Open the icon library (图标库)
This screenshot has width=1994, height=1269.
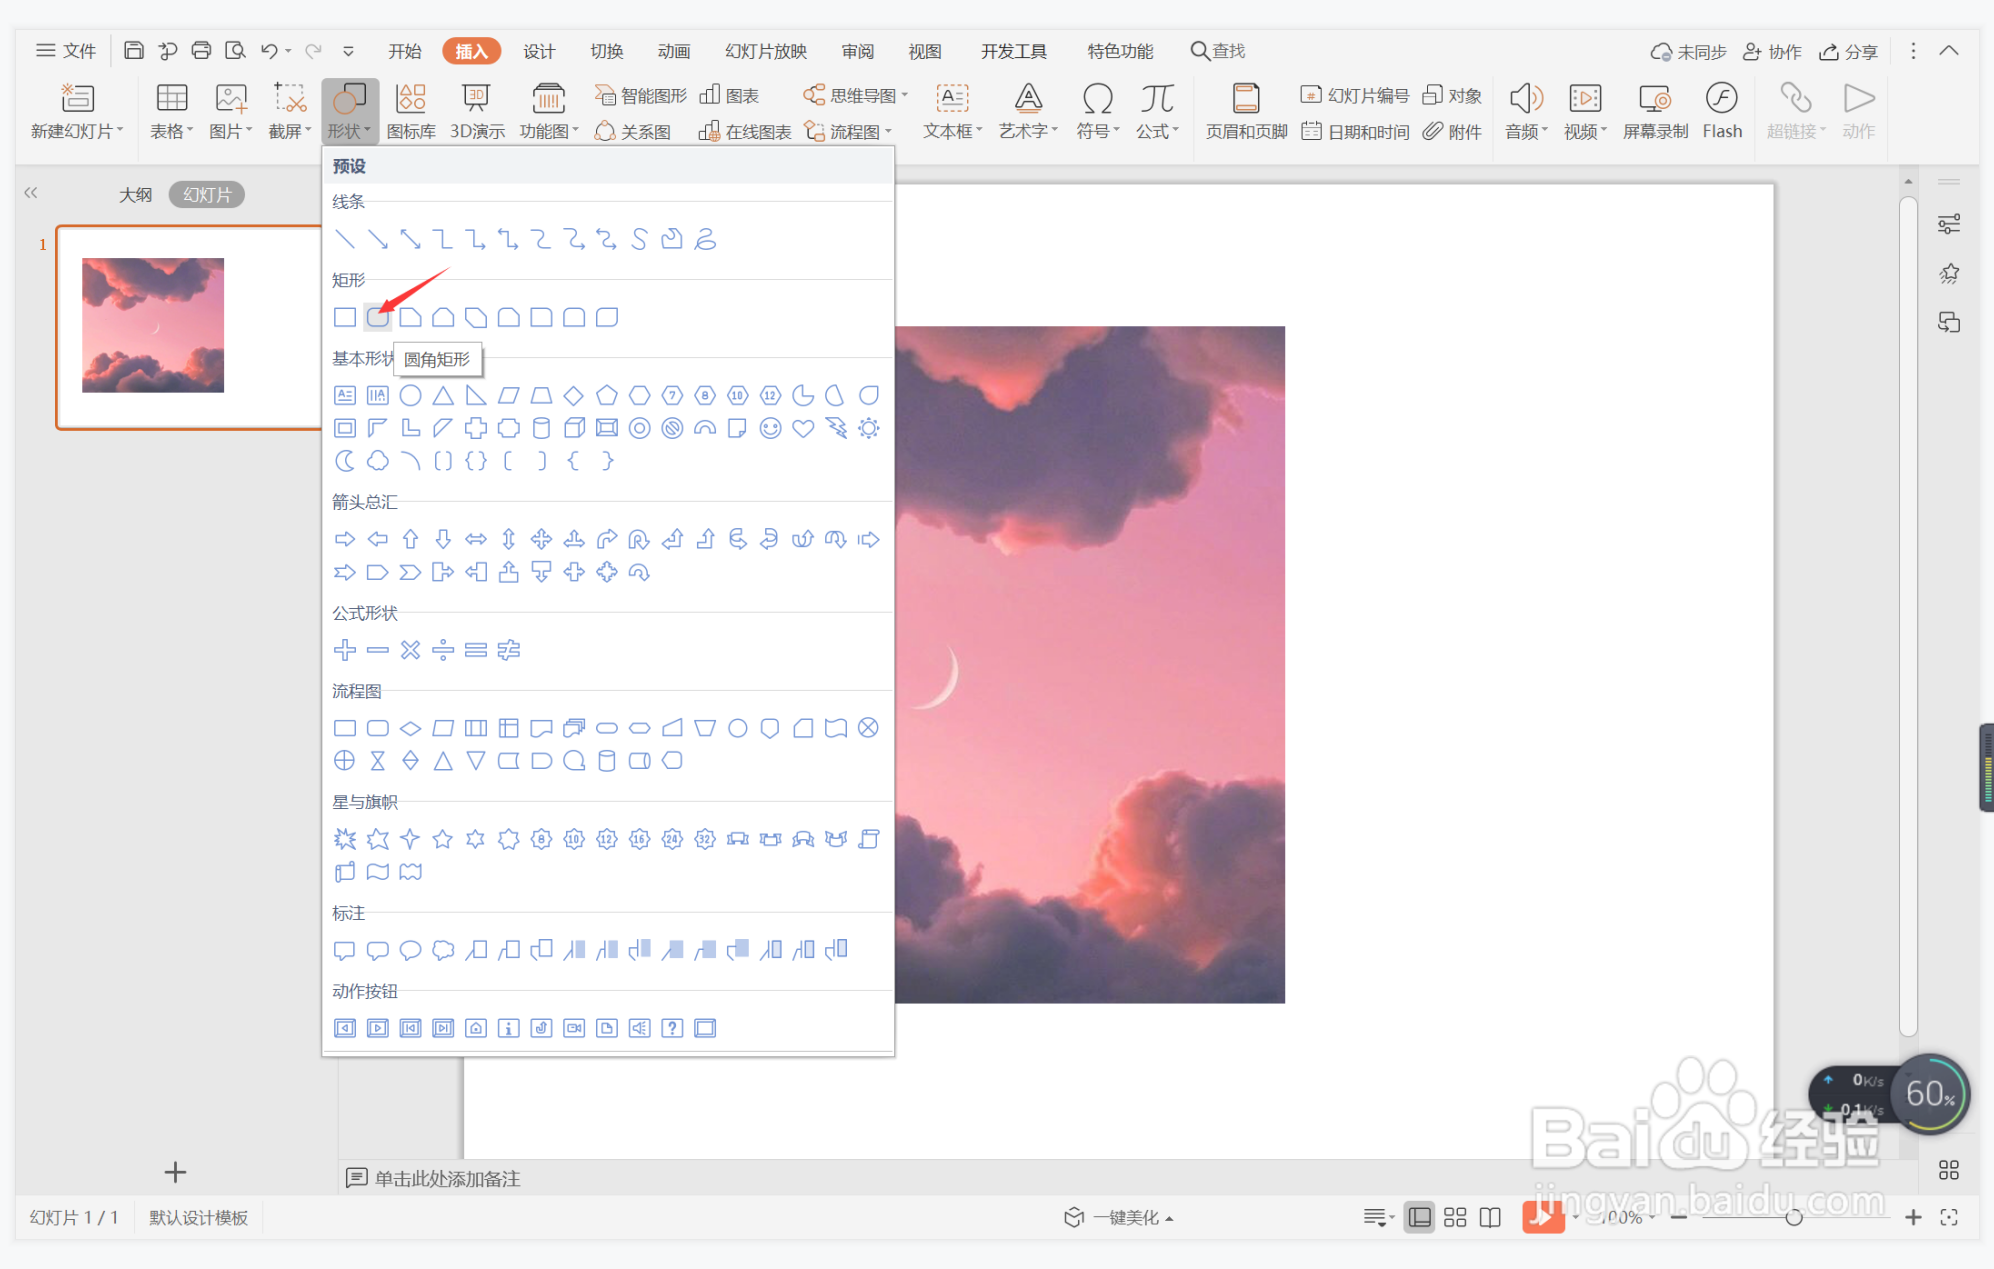(x=411, y=112)
